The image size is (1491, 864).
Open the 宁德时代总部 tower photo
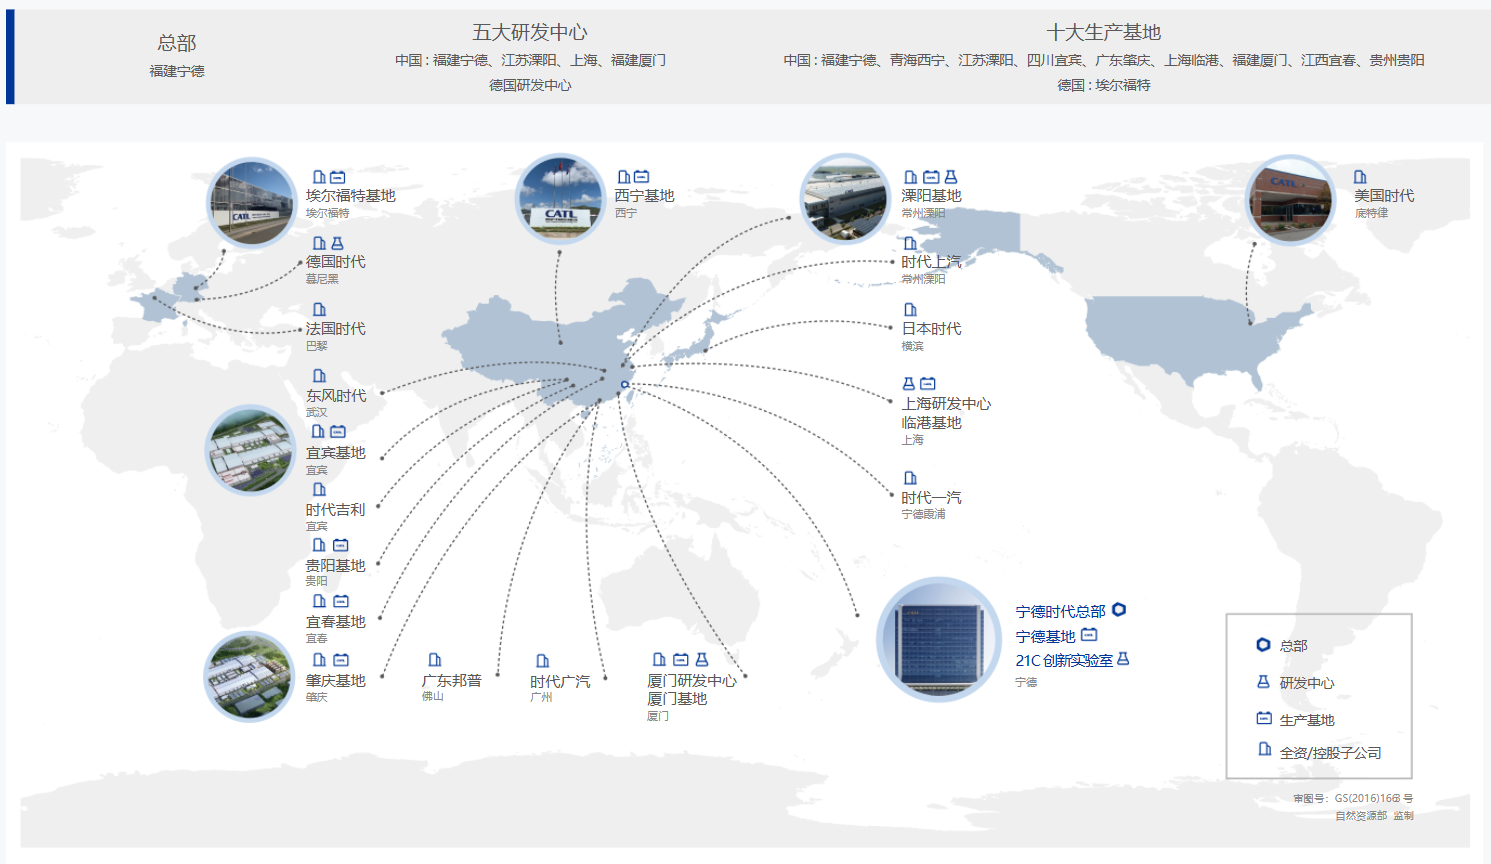pos(938,640)
